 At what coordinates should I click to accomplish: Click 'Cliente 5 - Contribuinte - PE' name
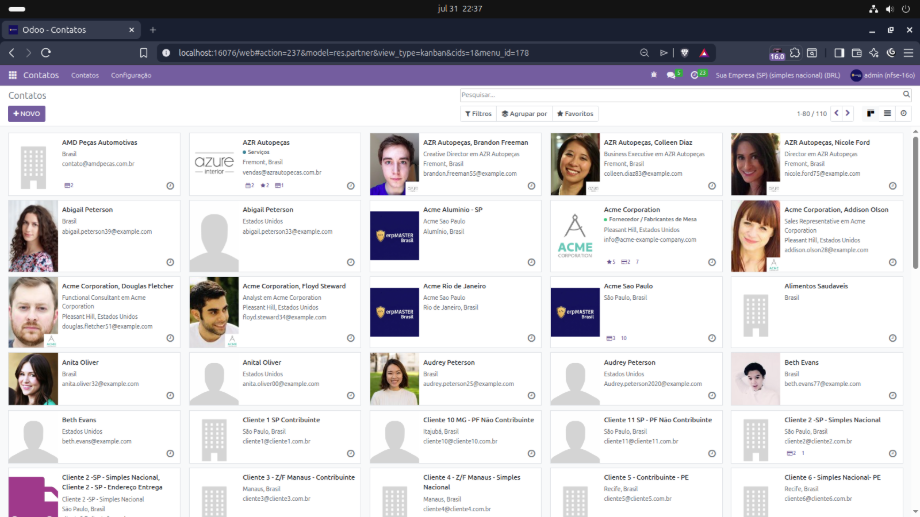646,478
